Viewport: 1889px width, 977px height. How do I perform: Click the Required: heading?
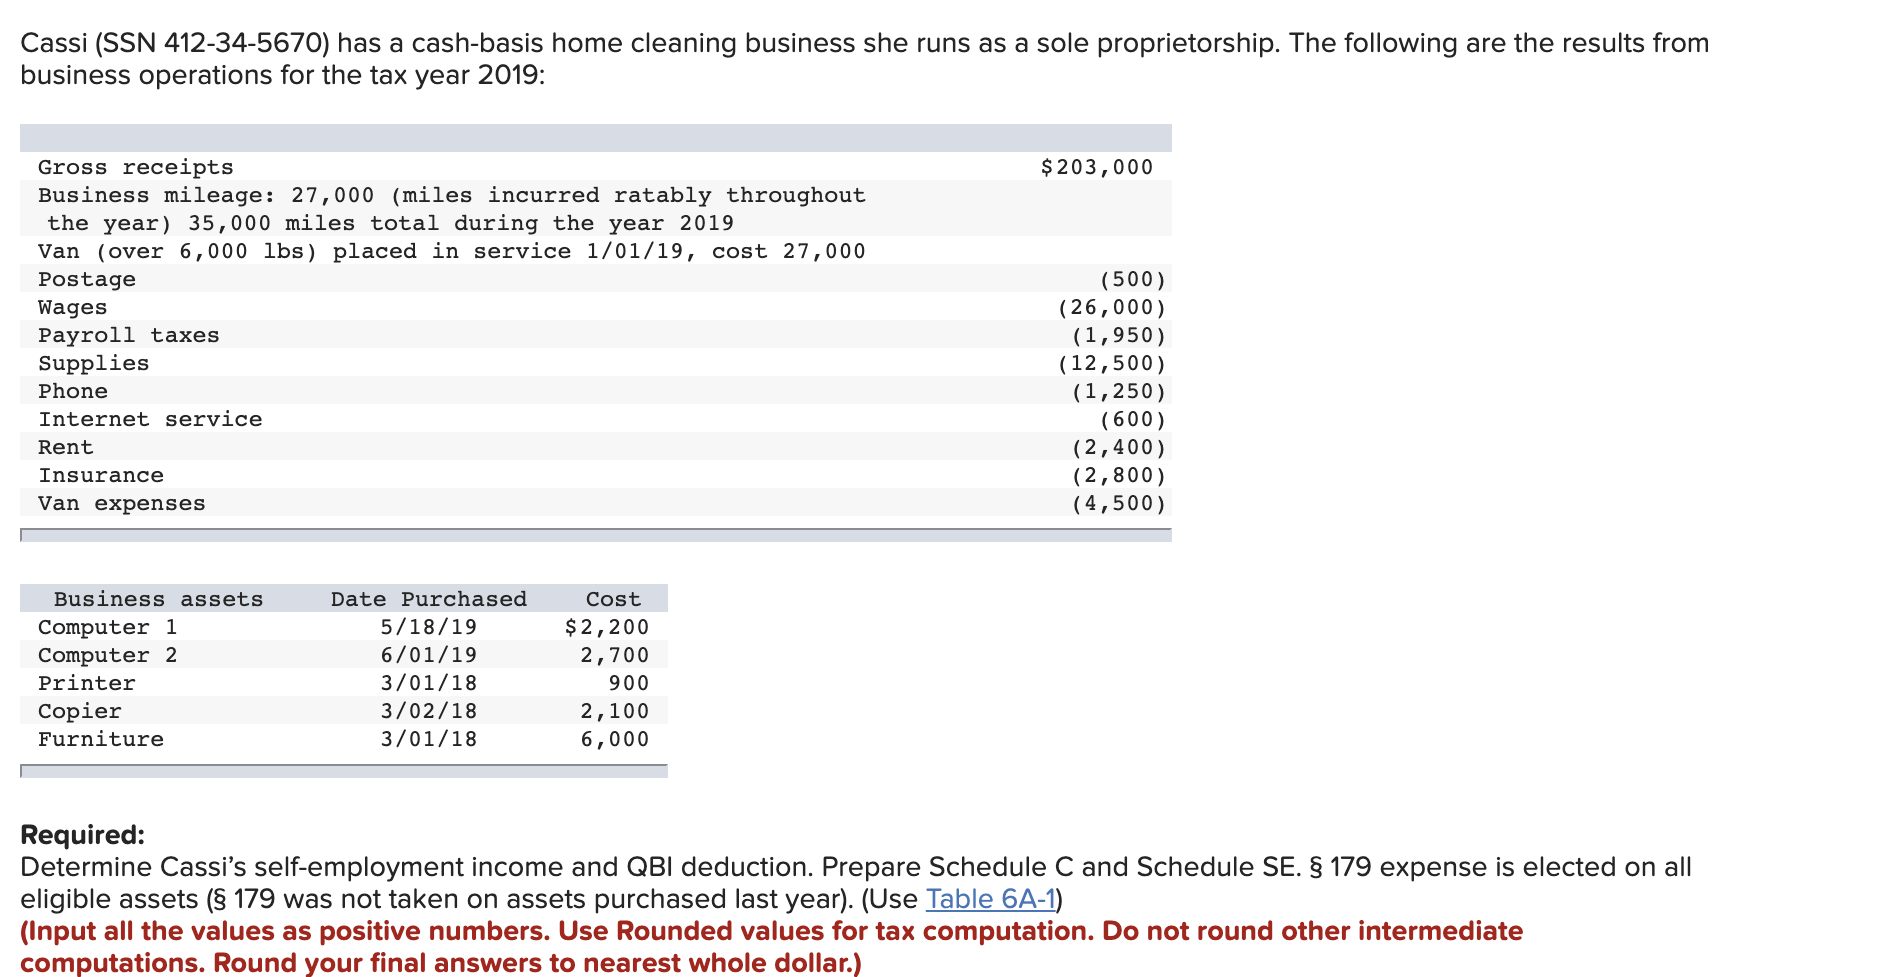point(83,835)
